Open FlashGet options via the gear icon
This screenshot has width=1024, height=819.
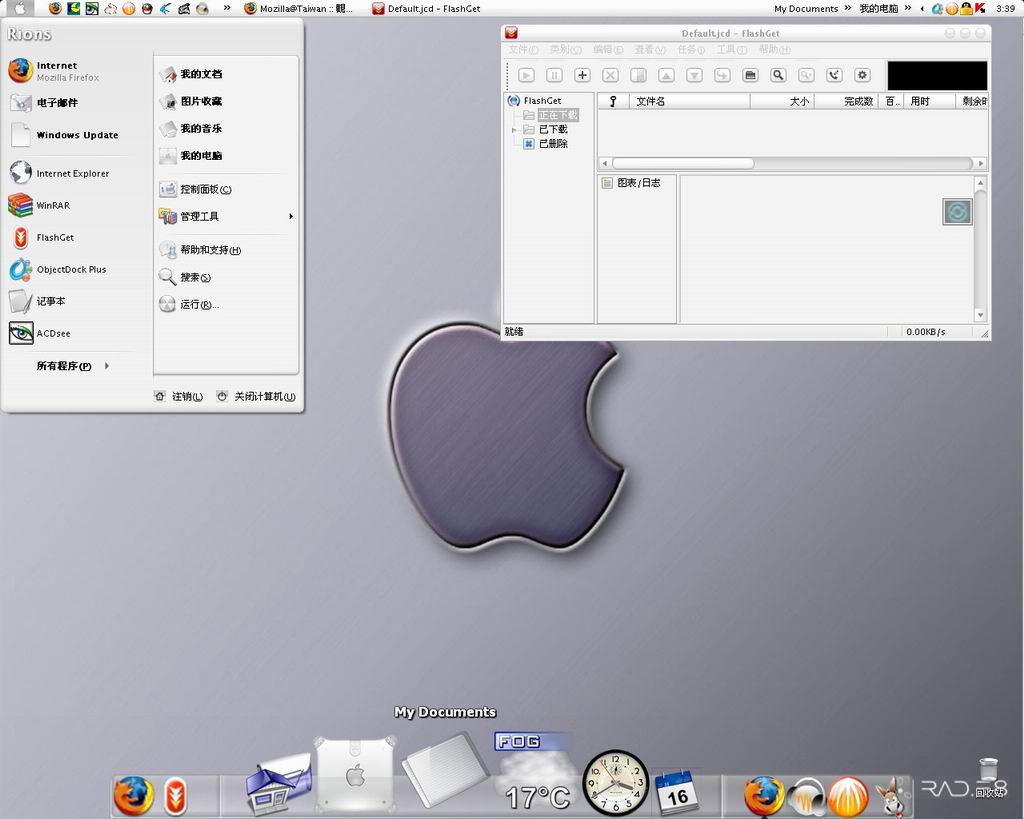(x=862, y=75)
